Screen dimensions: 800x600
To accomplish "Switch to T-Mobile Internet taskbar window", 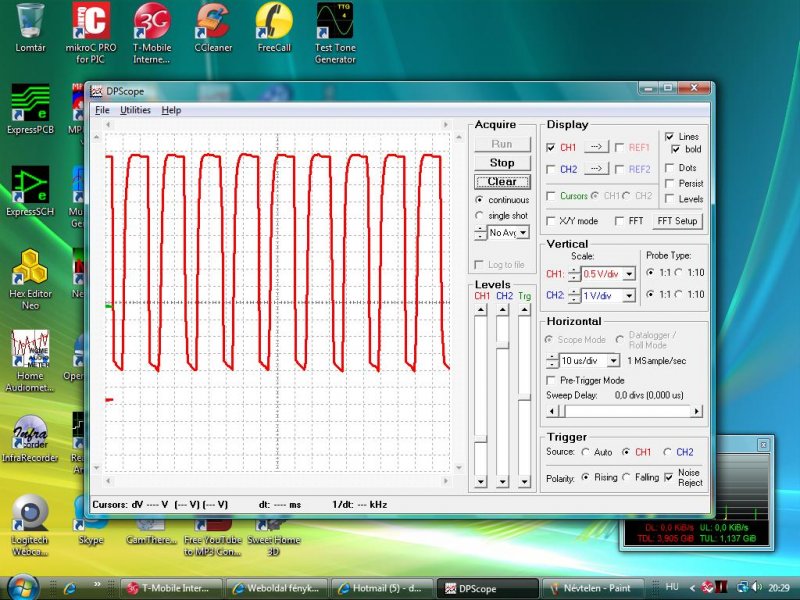I will [171, 588].
